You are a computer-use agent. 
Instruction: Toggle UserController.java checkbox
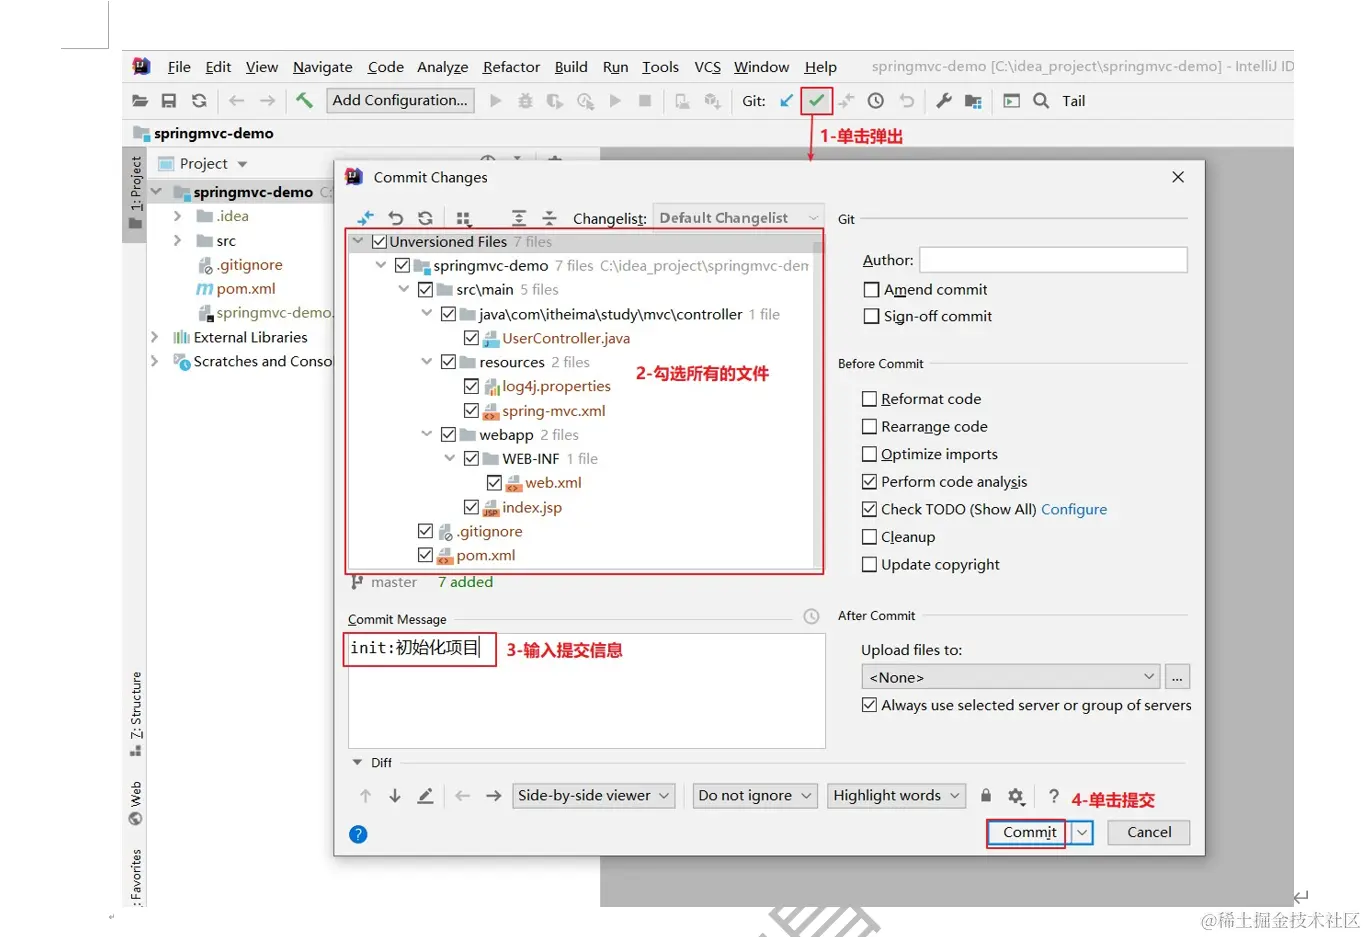click(x=471, y=338)
